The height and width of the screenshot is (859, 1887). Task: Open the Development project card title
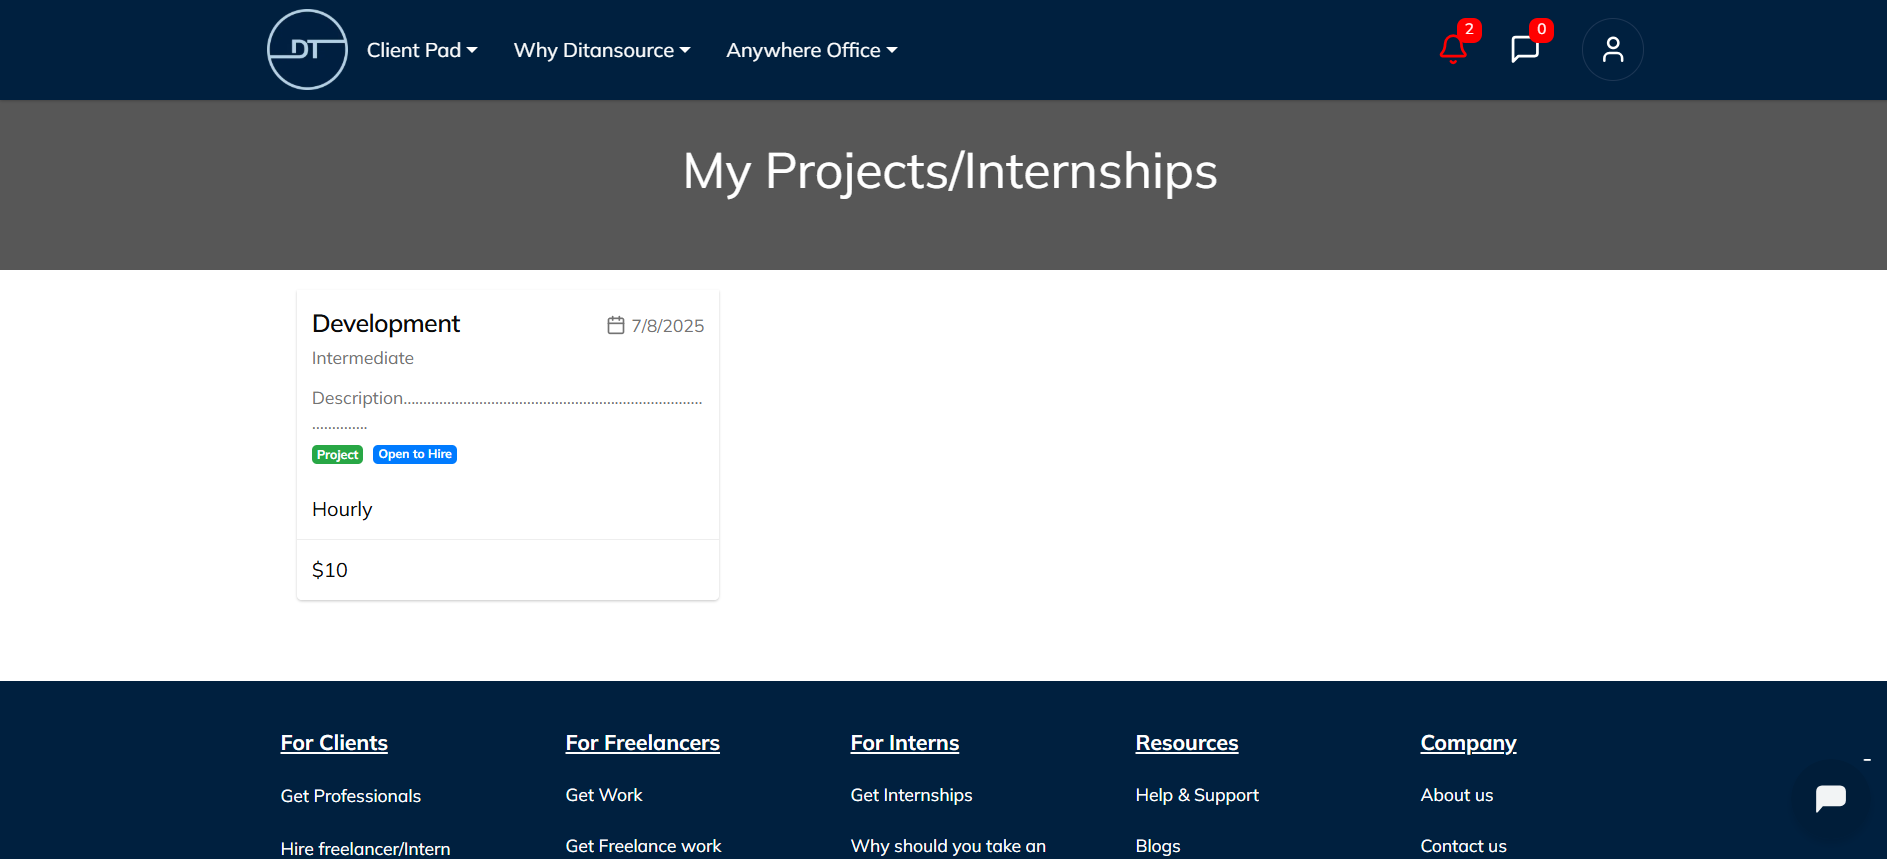tap(386, 324)
